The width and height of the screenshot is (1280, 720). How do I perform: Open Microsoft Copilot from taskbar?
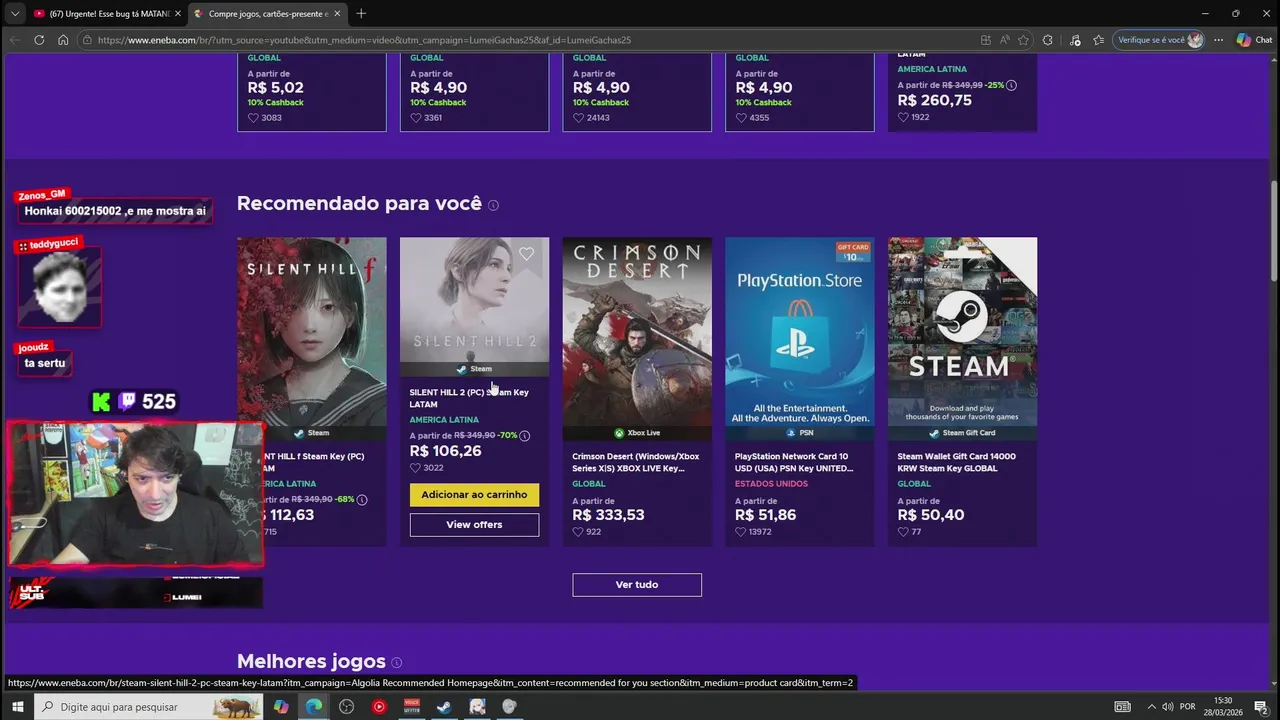pyautogui.click(x=281, y=707)
